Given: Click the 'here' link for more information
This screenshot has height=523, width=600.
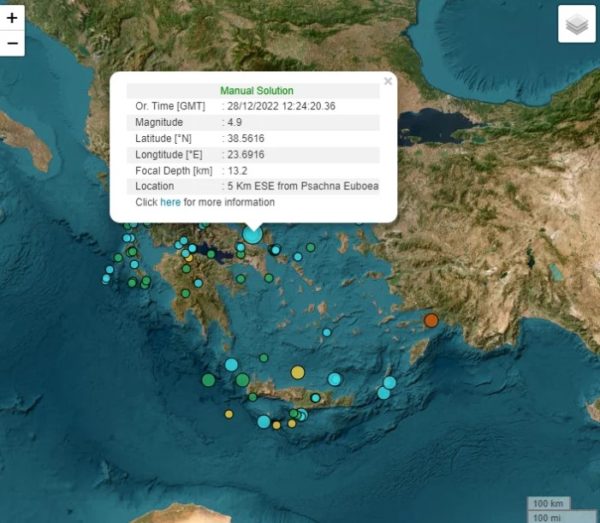Looking at the screenshot, I should pyautogui.click(x=170, y=202).
